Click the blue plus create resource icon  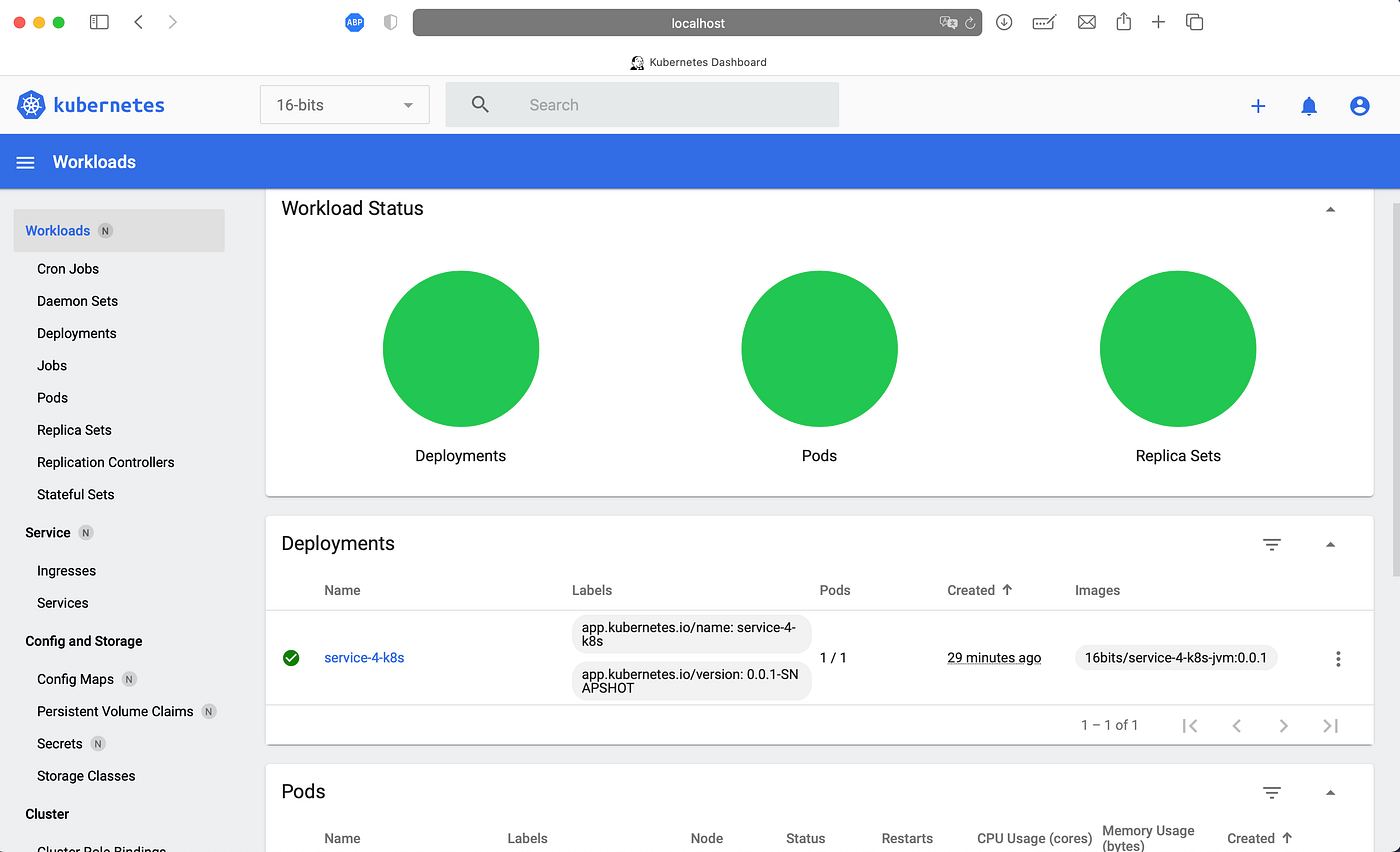(1258, 106)
